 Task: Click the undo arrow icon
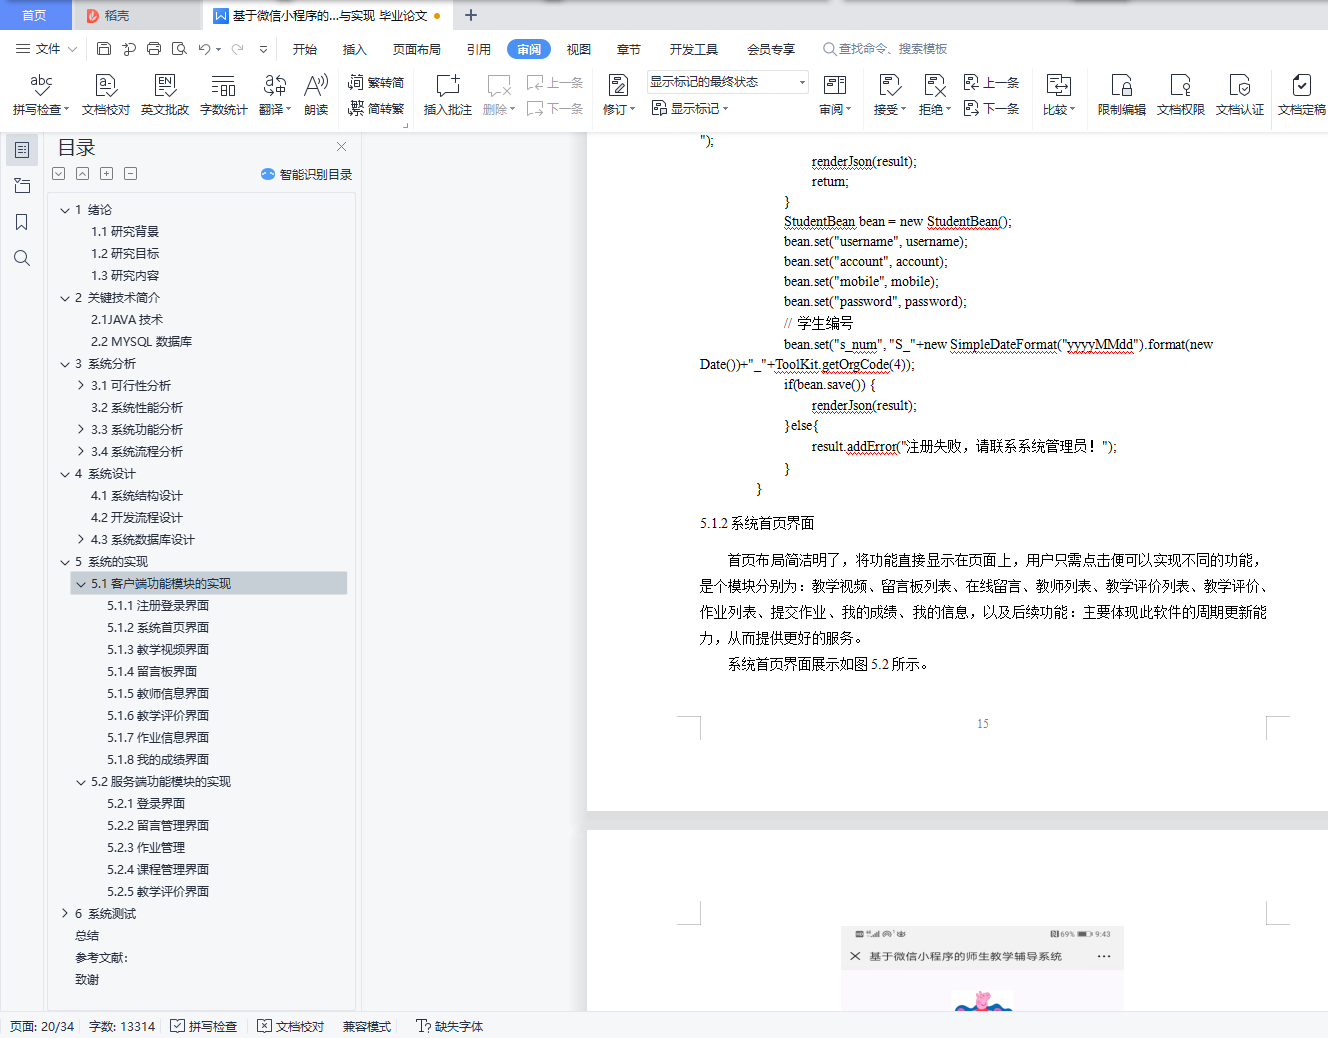tap(204, 48)
